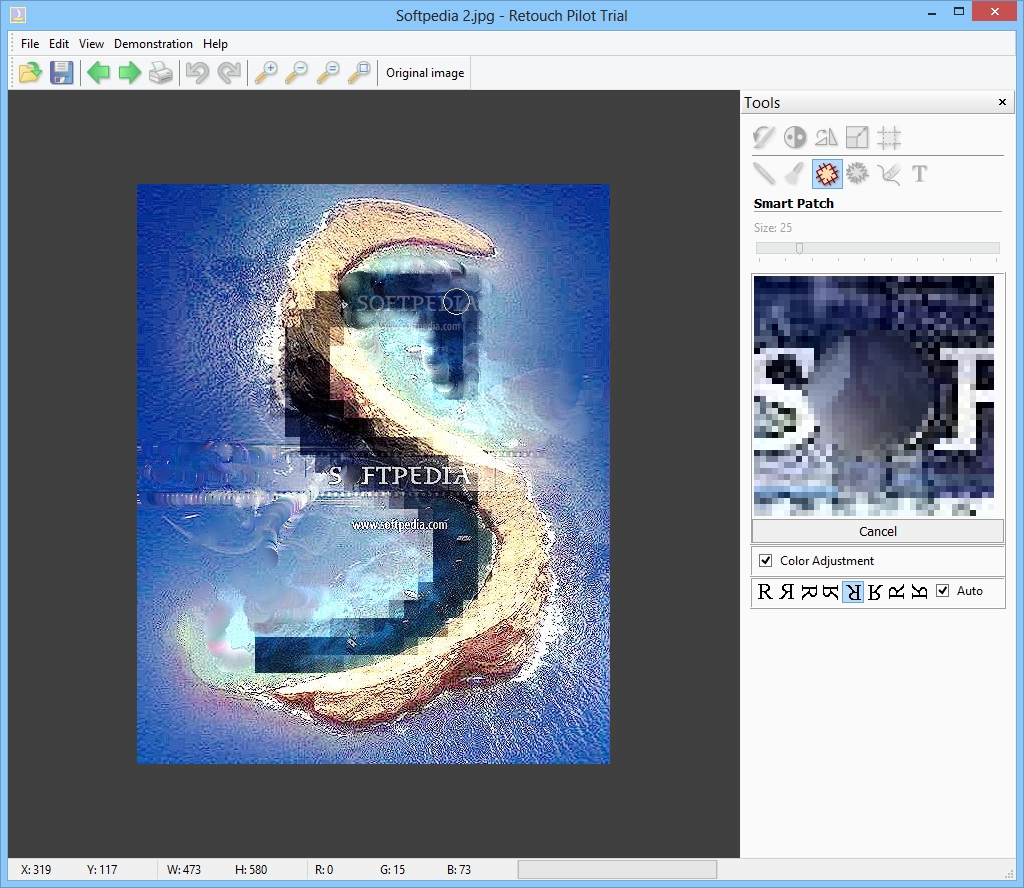Zoom in with the plus magnifier
The height and width of the screenshot is (888, 1024).
[x=266, y=72]
